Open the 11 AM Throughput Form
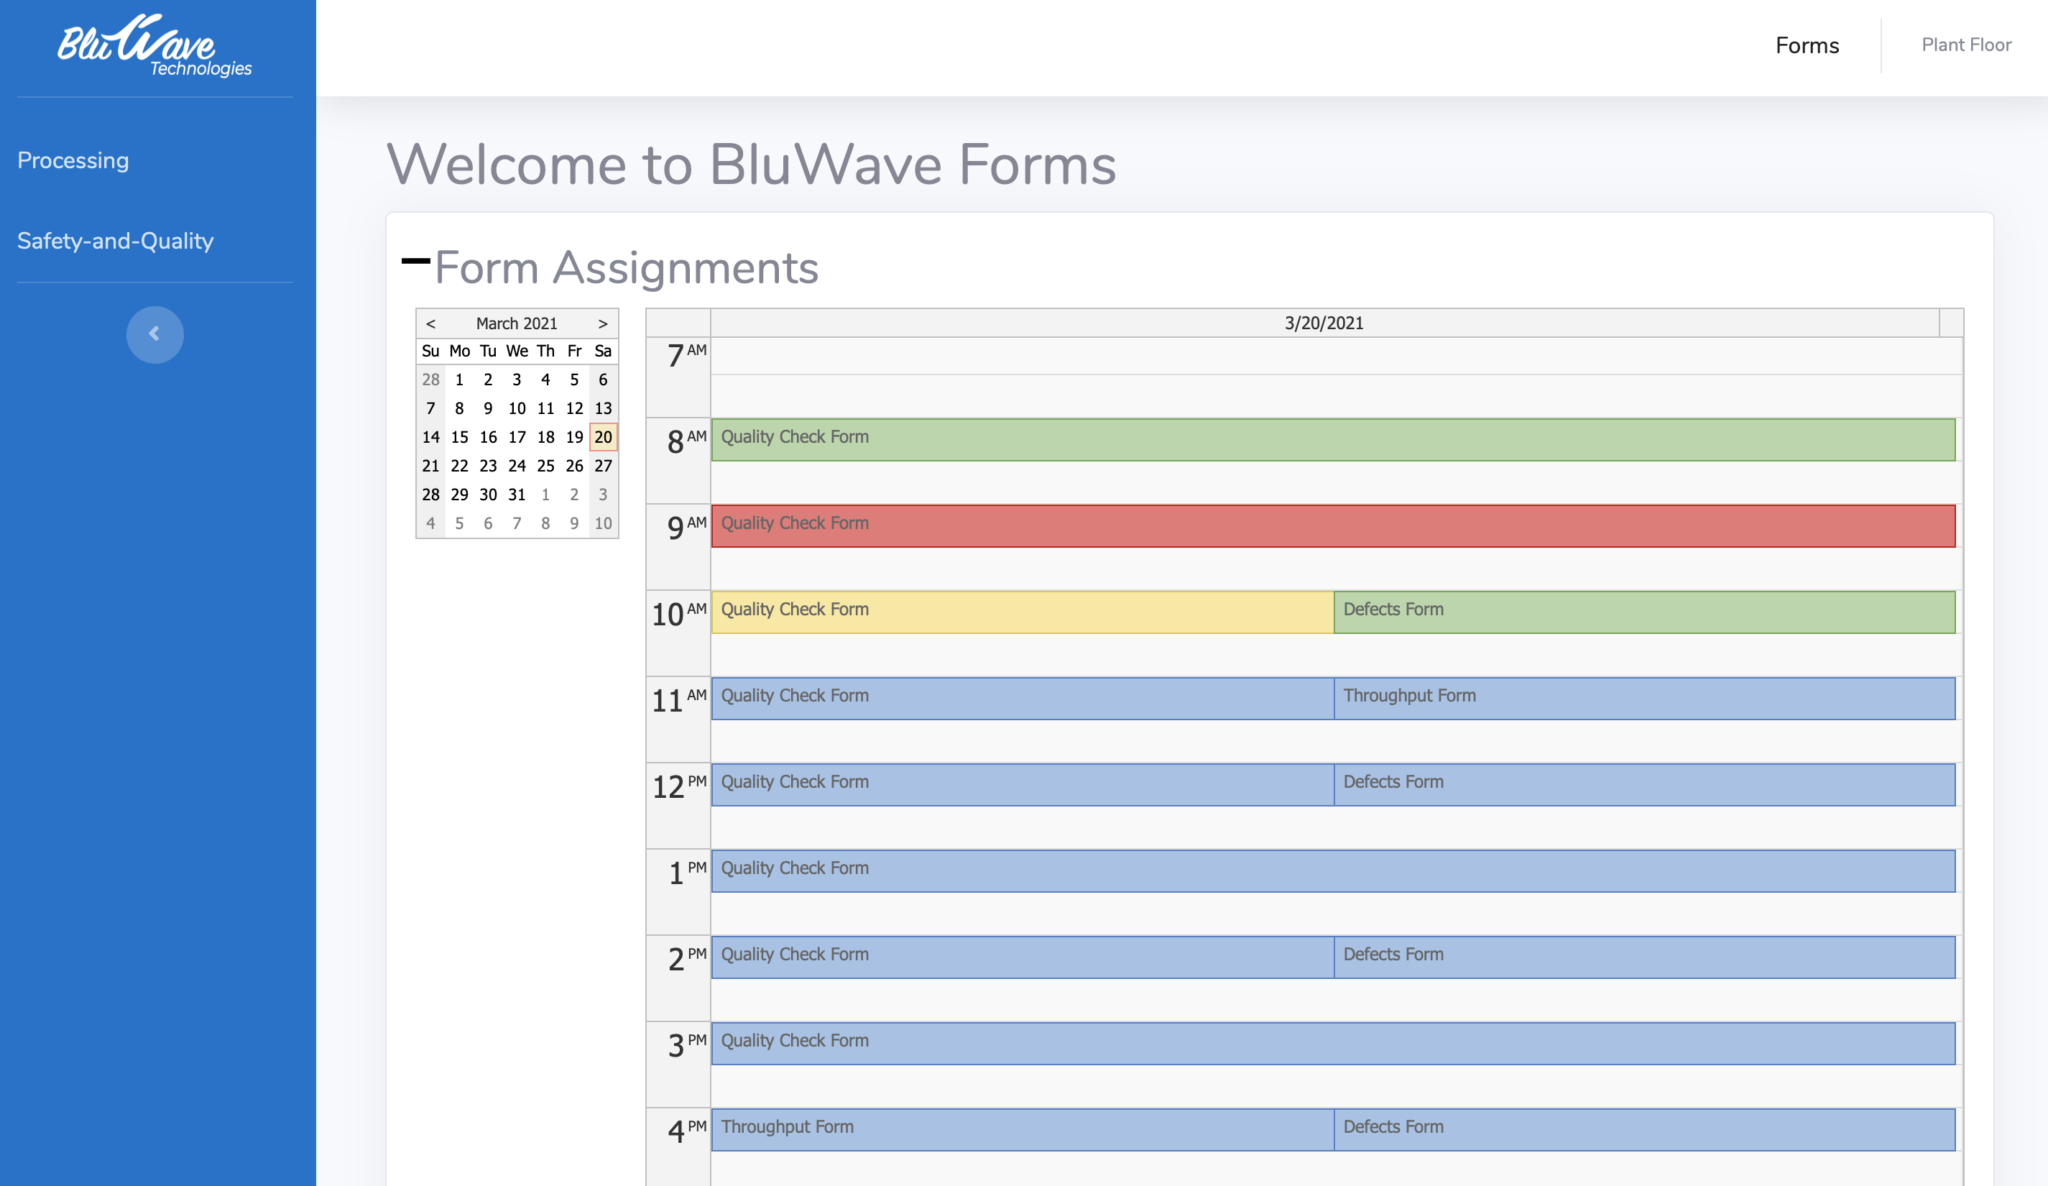Screen dimensions: 2048x1186 1644,697
